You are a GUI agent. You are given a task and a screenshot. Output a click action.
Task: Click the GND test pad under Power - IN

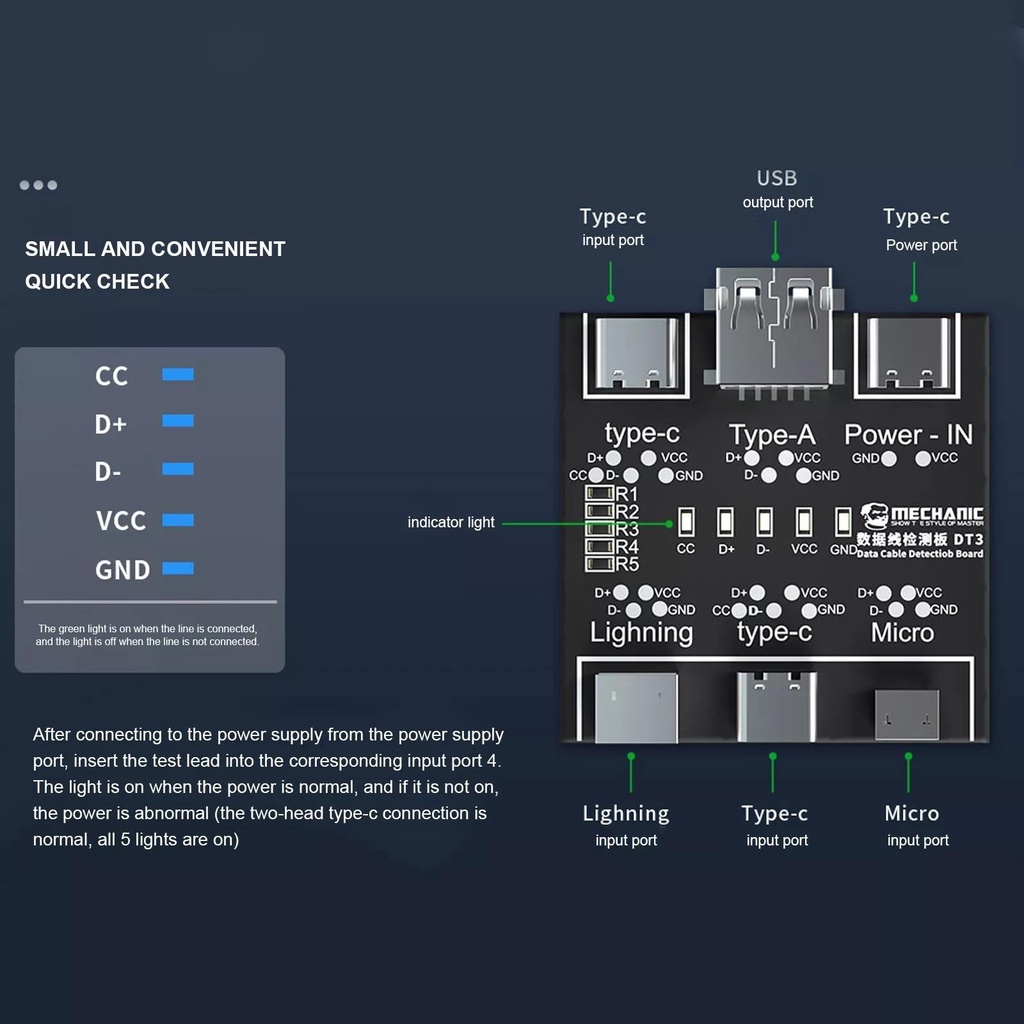[x=889, y=459]
